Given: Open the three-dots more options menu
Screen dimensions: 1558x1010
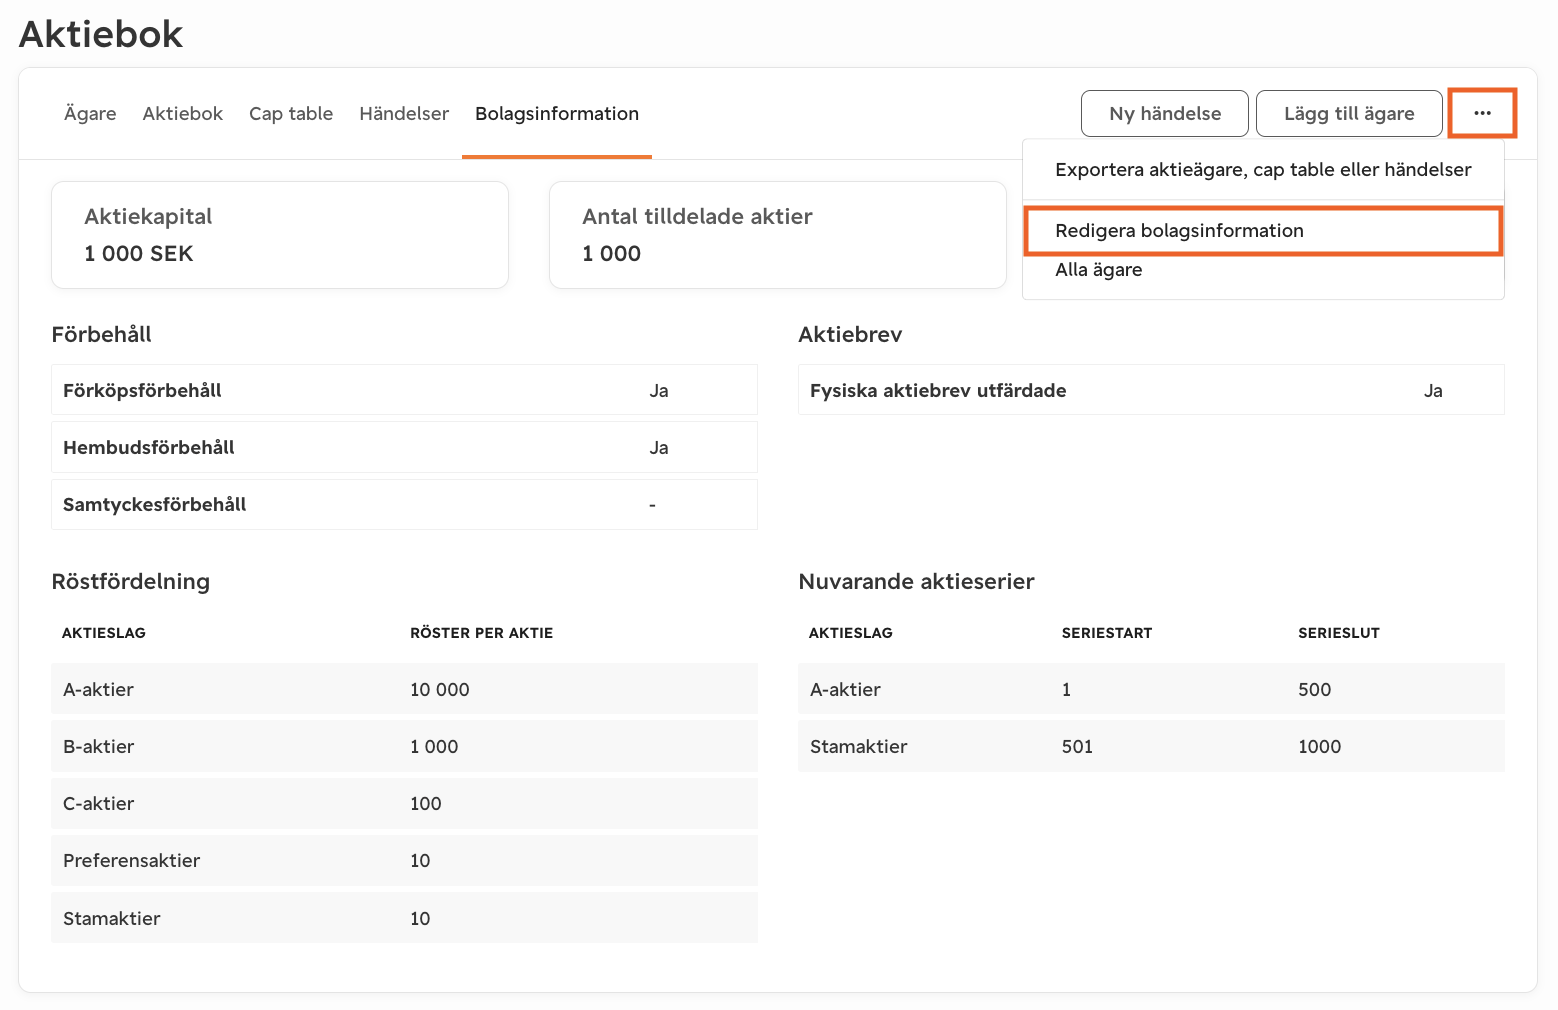Looking at the screenshot, I should pyautogui.click(x=1482, y=113).
